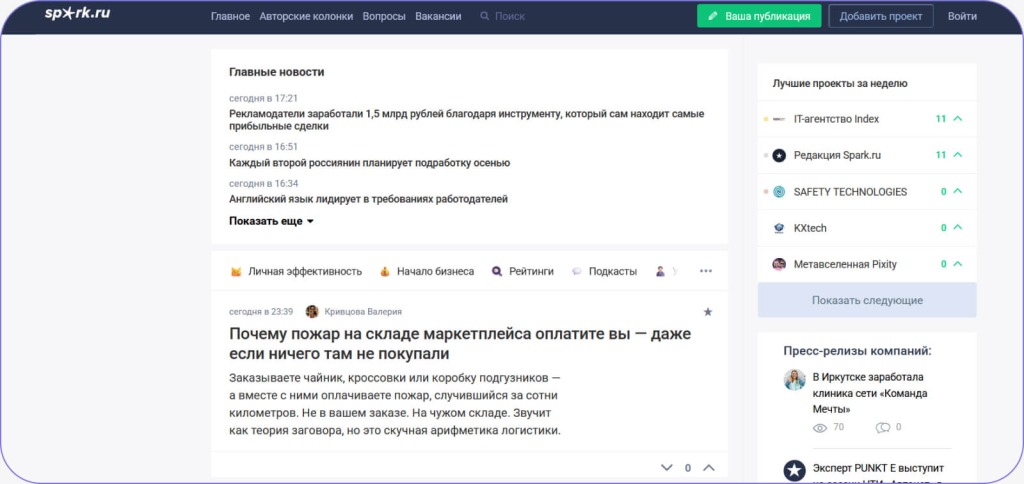Select the Рейтинги category tab

click(x=522, y=271)
